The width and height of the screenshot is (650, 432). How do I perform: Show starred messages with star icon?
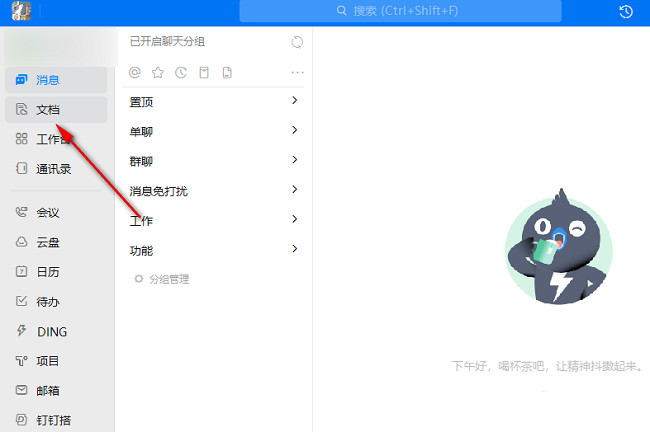[x=158, y=73]
